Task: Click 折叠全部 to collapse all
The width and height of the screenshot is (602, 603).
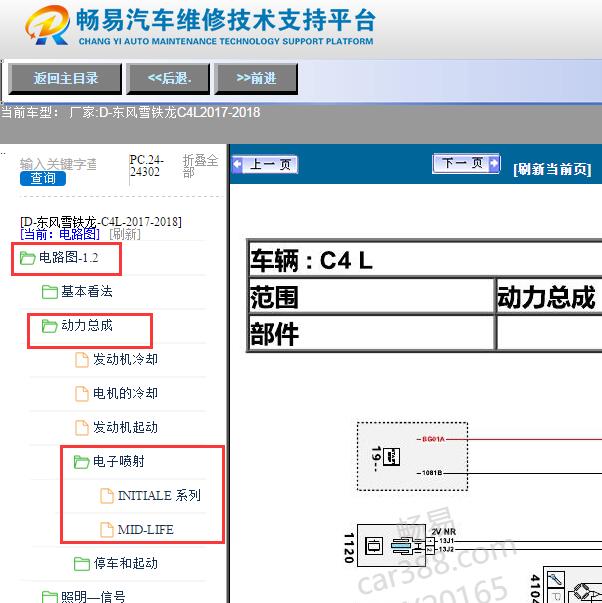Action: (x=200, y=166)
